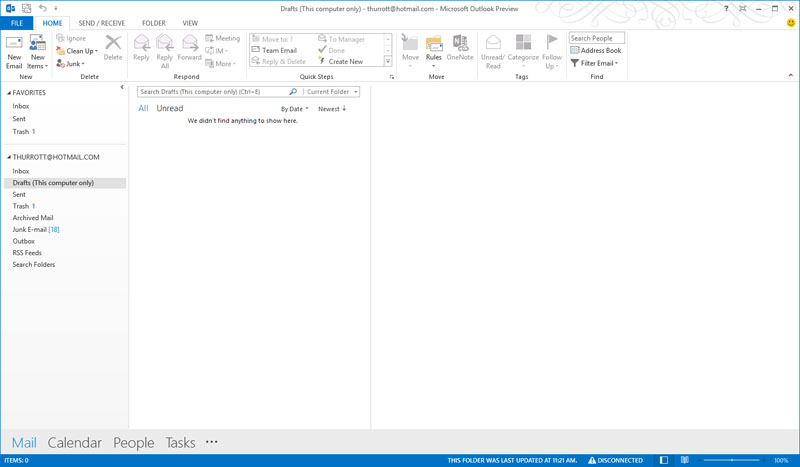Open the Filter Email dropdown
Screen dimensions: 800x467
click(594, 63)
